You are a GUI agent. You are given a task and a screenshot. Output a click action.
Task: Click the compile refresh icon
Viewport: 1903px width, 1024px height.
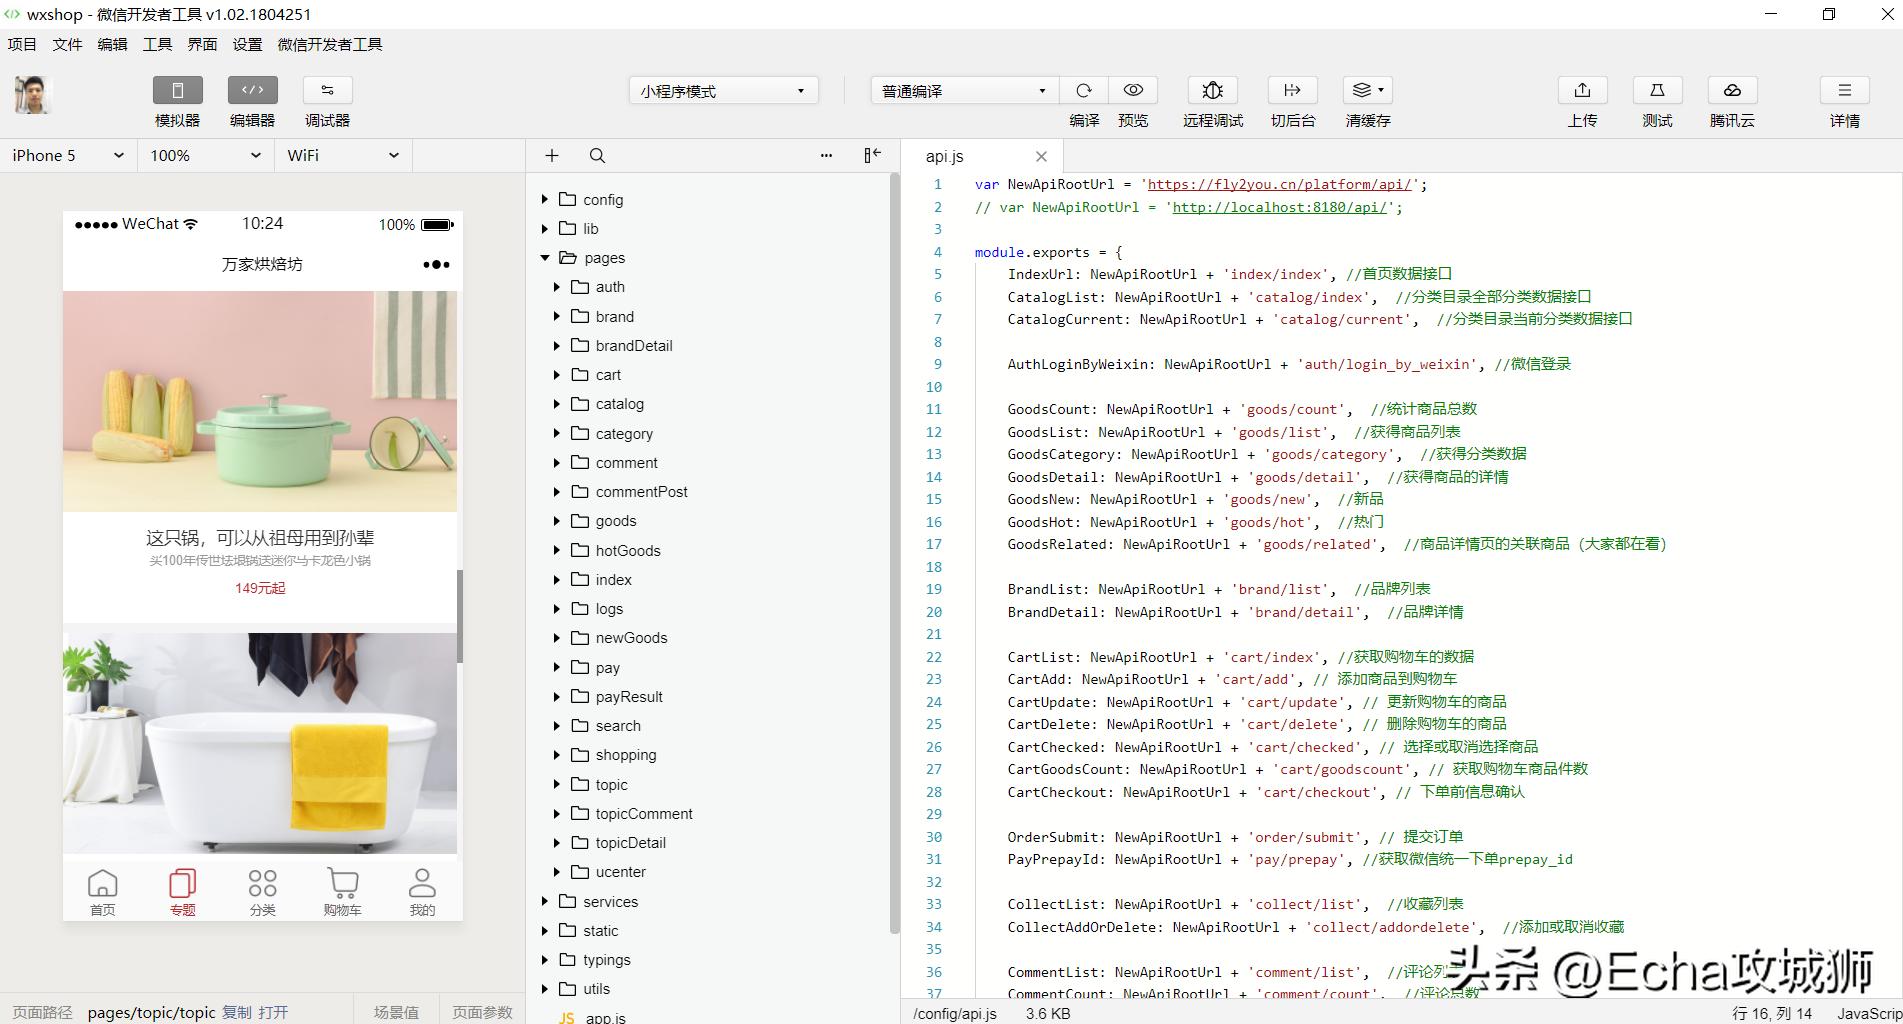point(1083,91)
